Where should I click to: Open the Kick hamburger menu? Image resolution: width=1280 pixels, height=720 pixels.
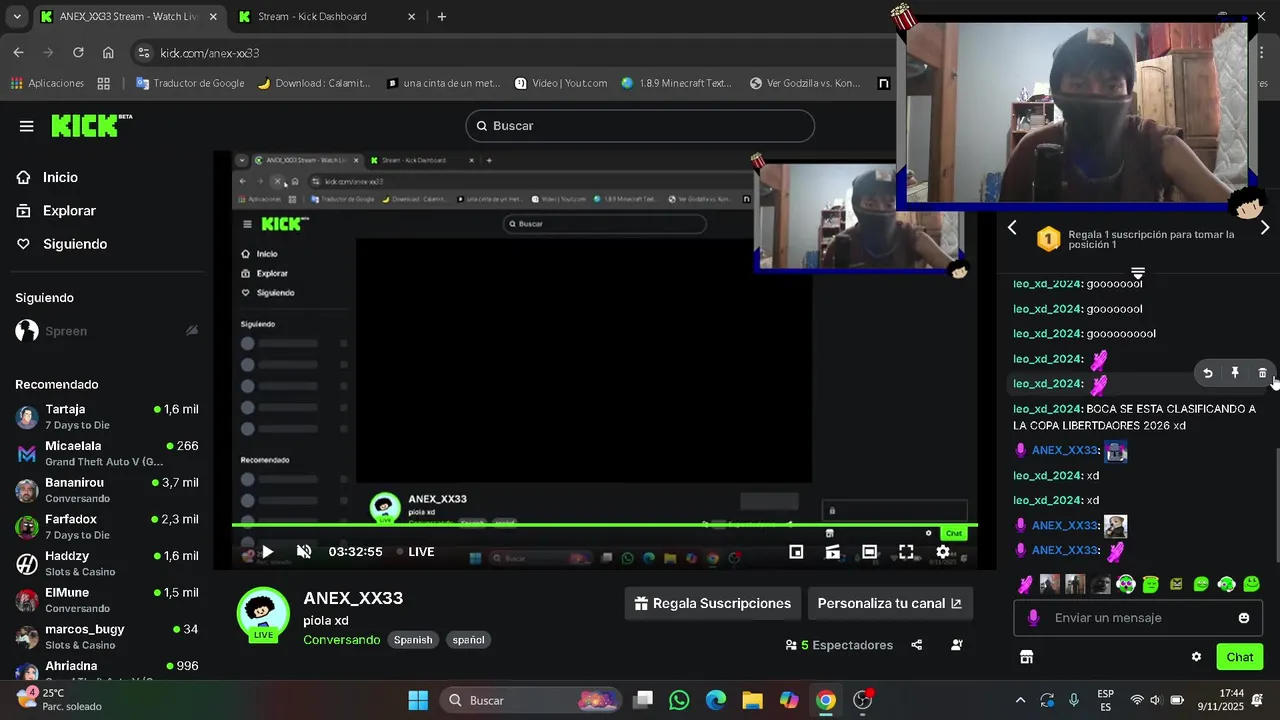tap(27, 126)
